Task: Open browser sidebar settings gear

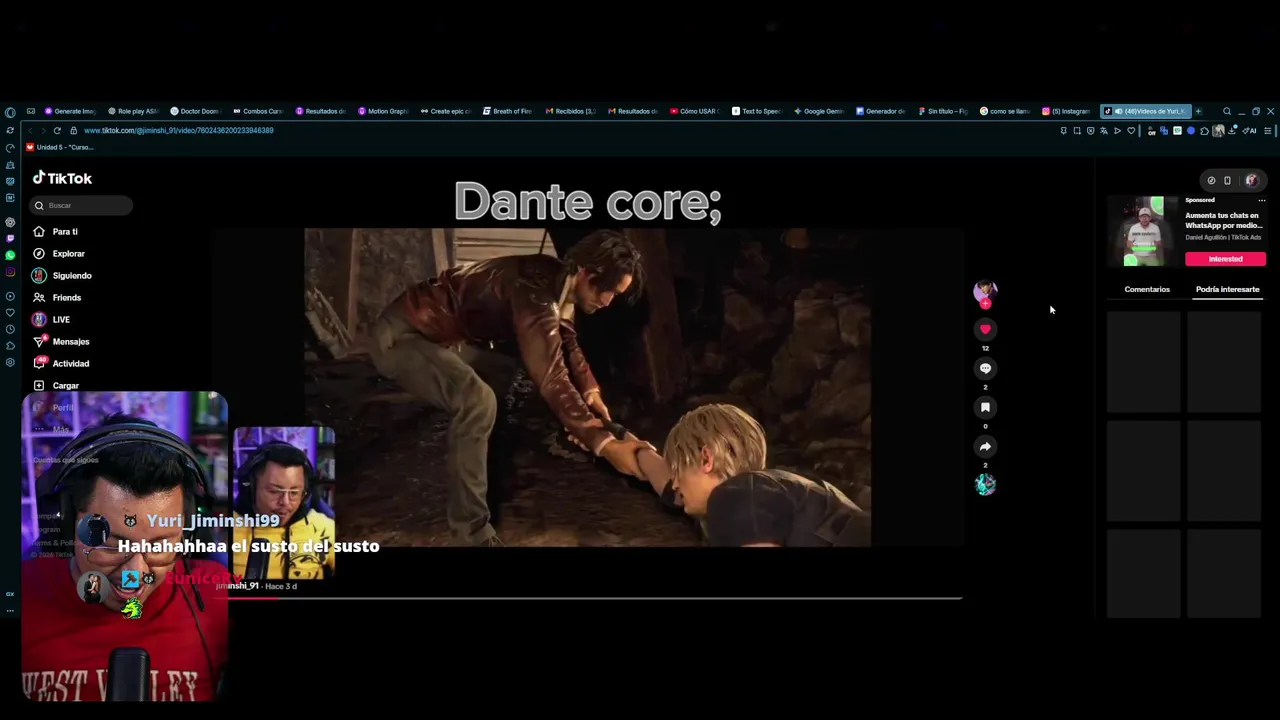Action: [10, 362]
